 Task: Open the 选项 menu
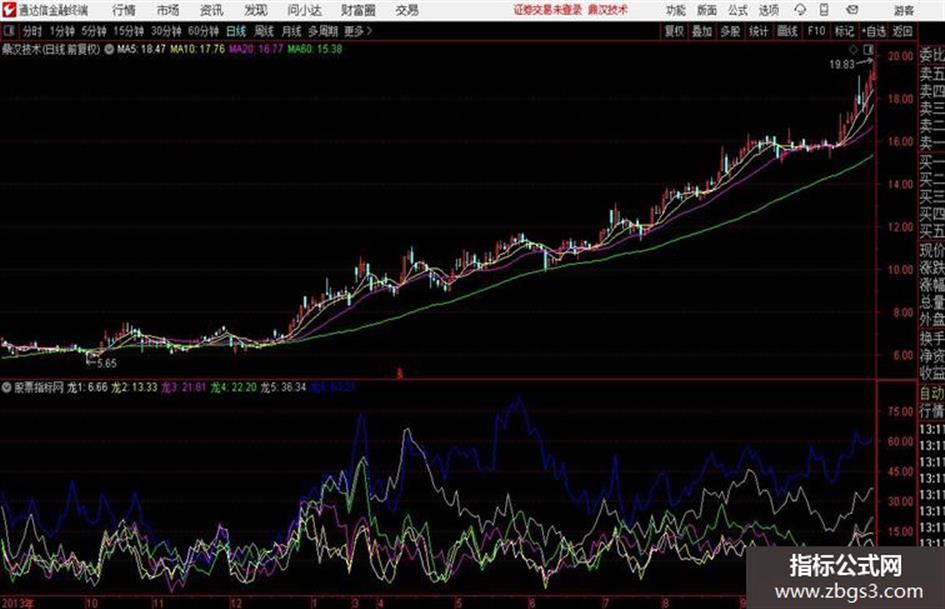click(x=768, y=10)
